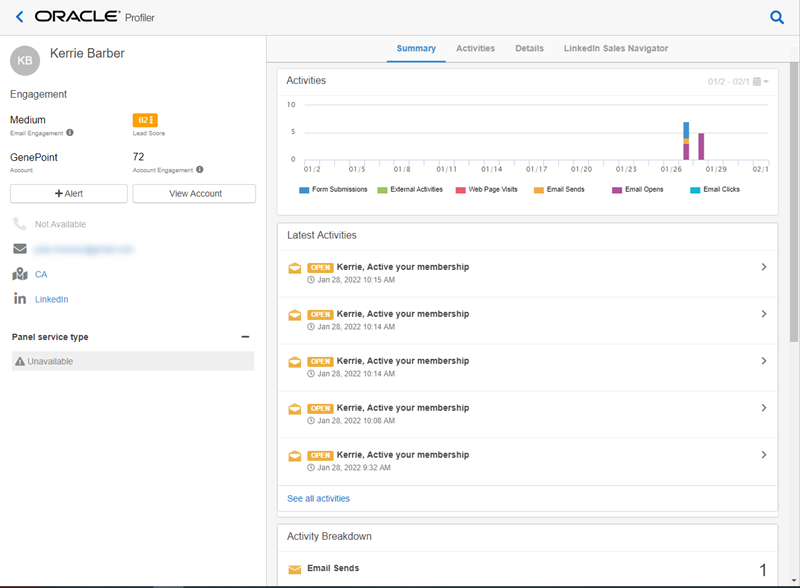The image size is (800, 588).
Task: Click the Email Sends envelope icon in breakdown
Action: tap(295, 570)
